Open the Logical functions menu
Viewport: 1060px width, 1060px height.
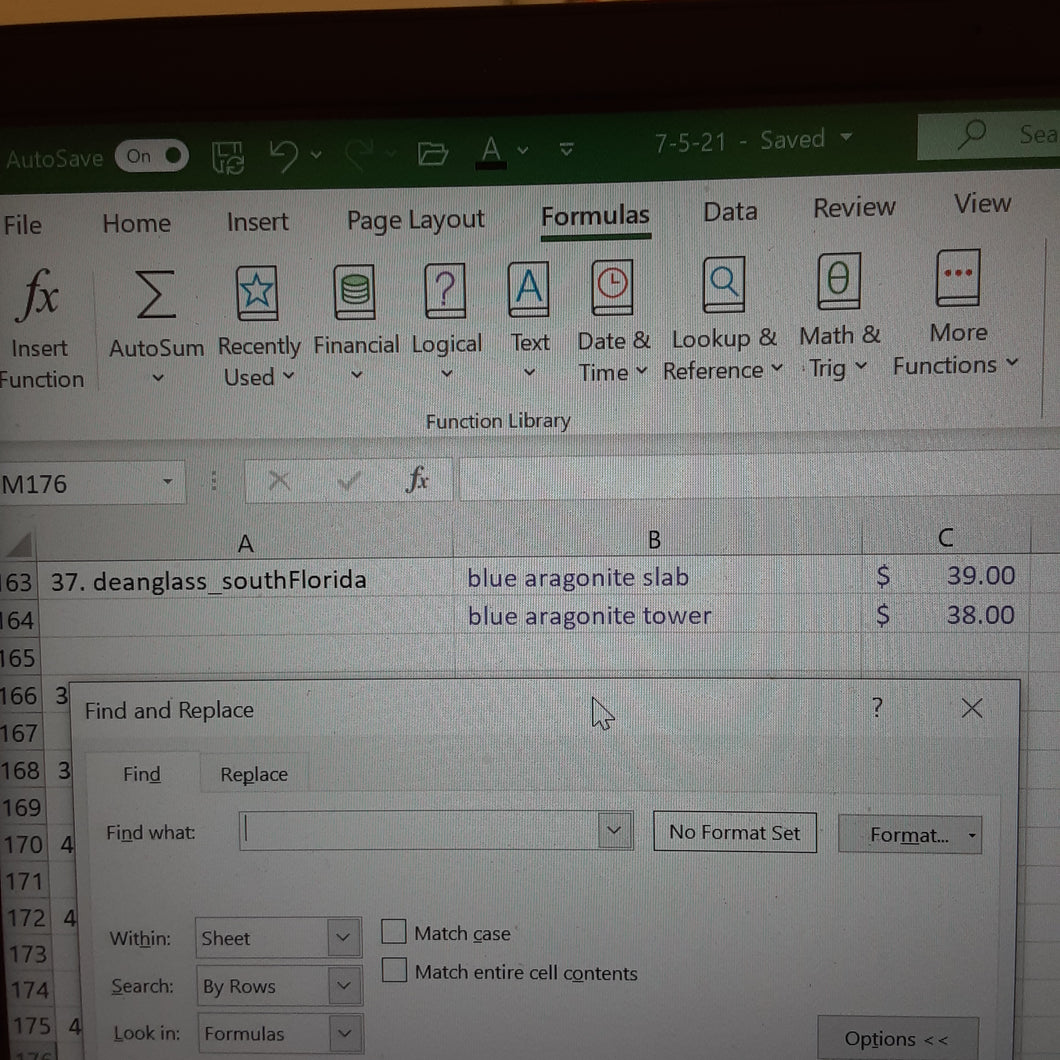[x=446, y=322]
